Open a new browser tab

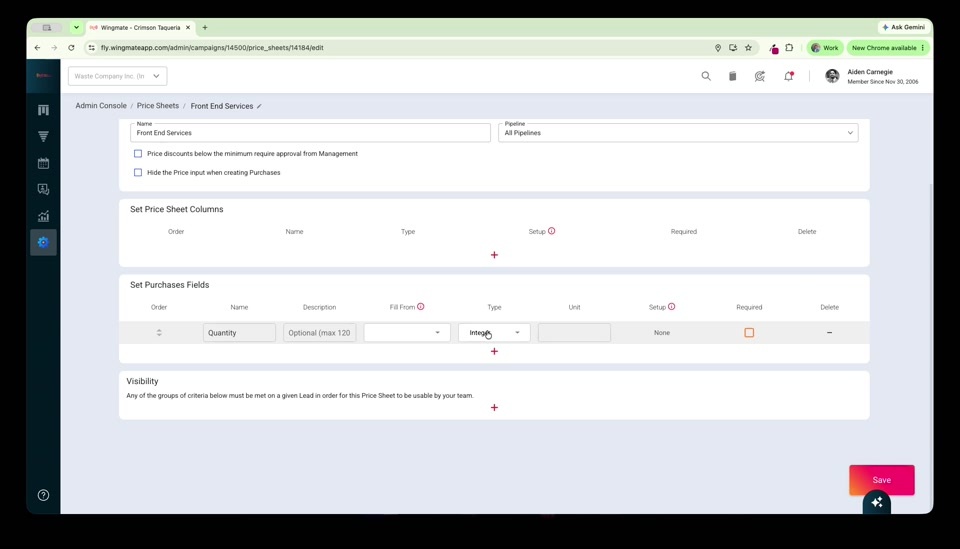click(204, 28)
